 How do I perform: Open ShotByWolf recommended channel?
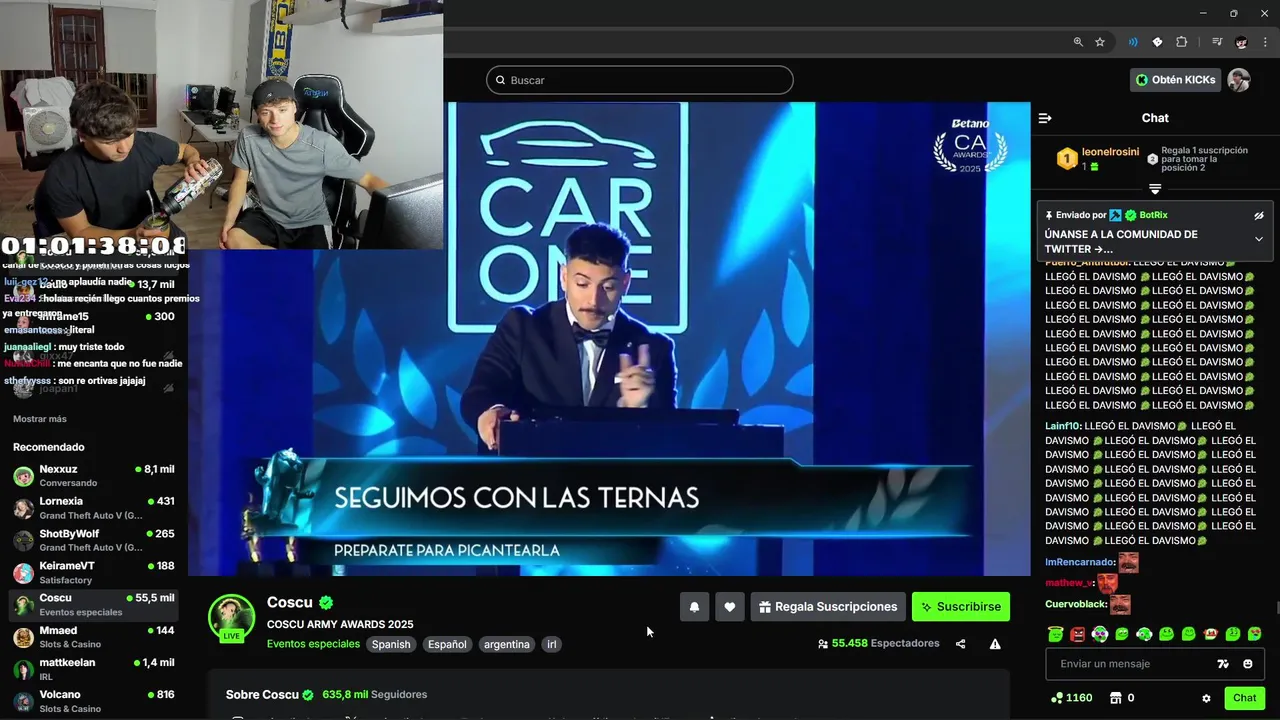pos(94,540)
